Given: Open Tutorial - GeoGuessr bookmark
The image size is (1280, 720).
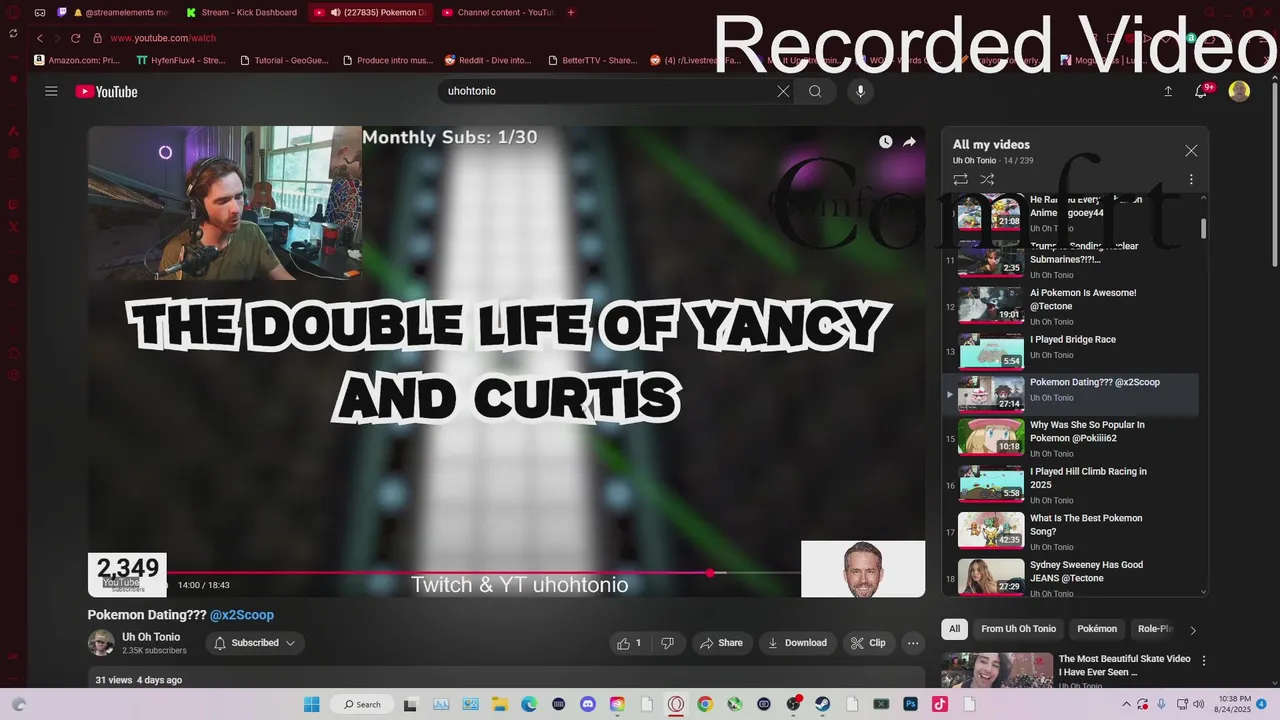Looking at the screenshot, I should (x=283, y=60).
